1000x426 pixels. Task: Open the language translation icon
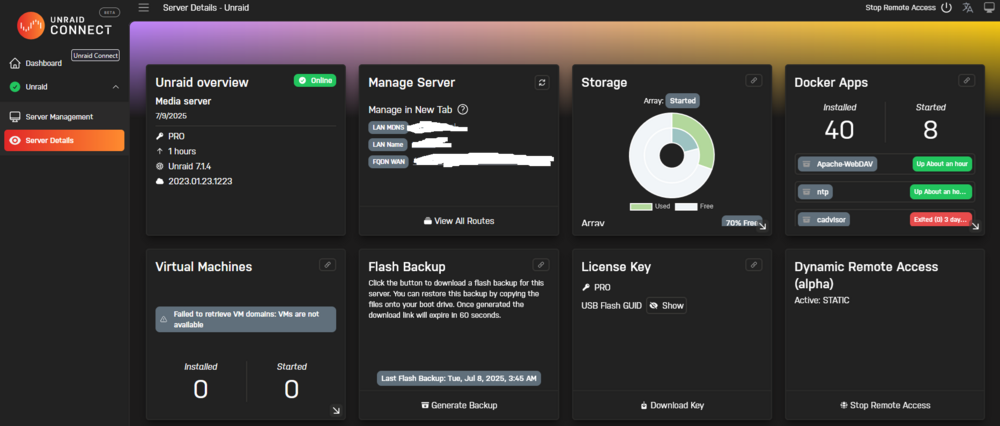click(967, 8)
